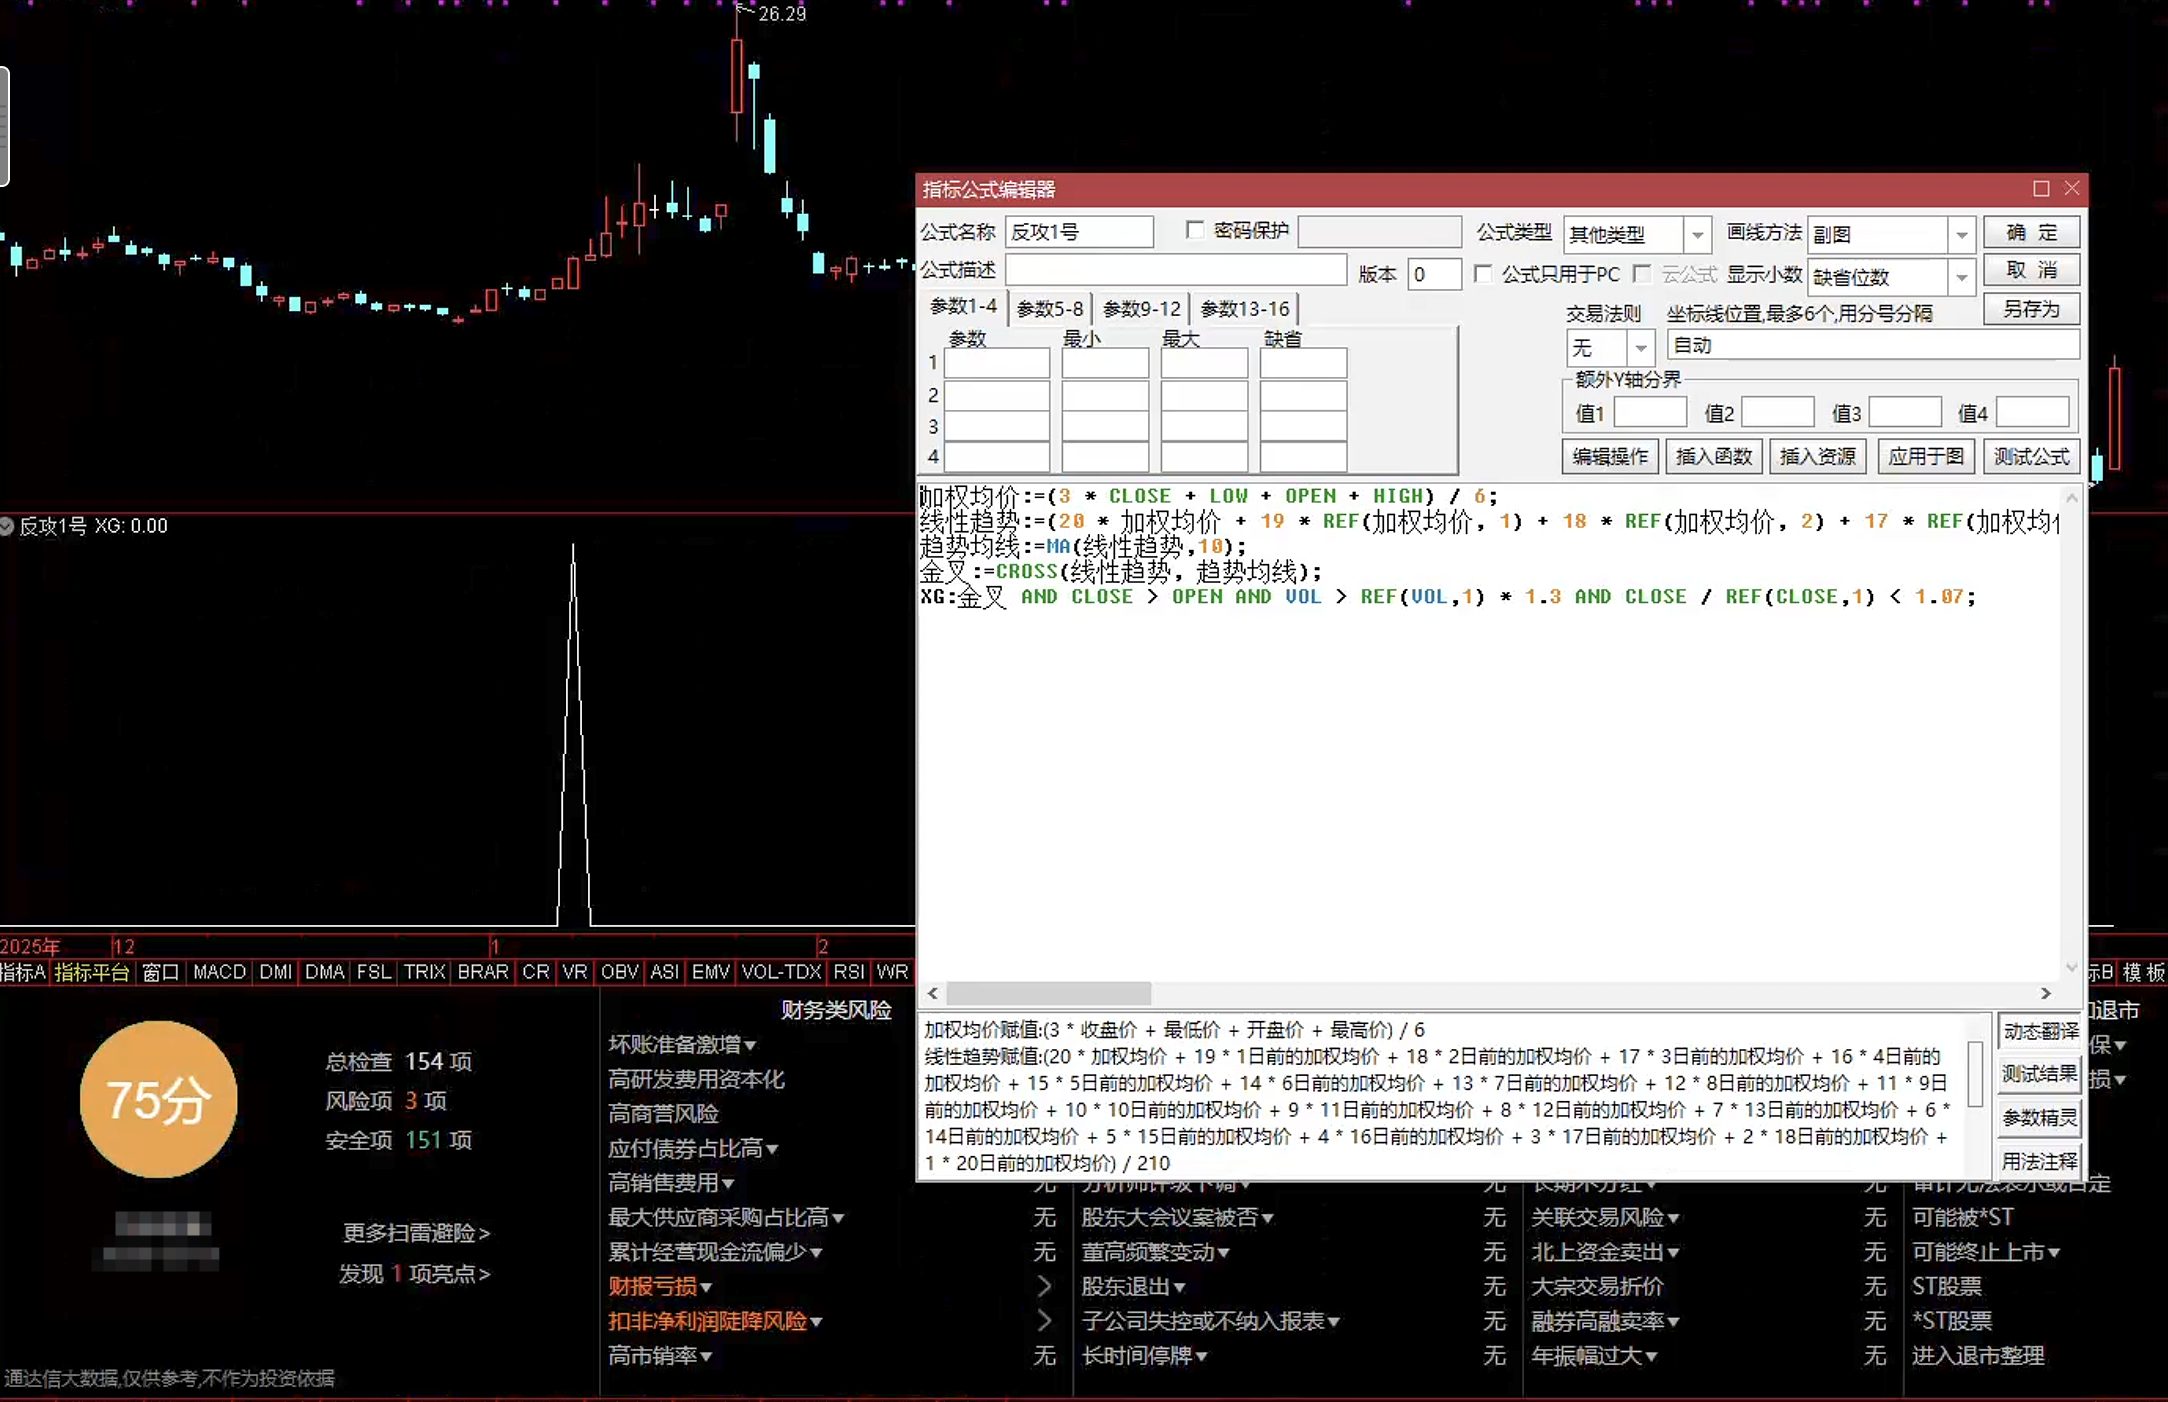This screenshot has height=1402, width=2168.
Task: Switch to the 参数1-4 tab
Action: coord(963,307)
